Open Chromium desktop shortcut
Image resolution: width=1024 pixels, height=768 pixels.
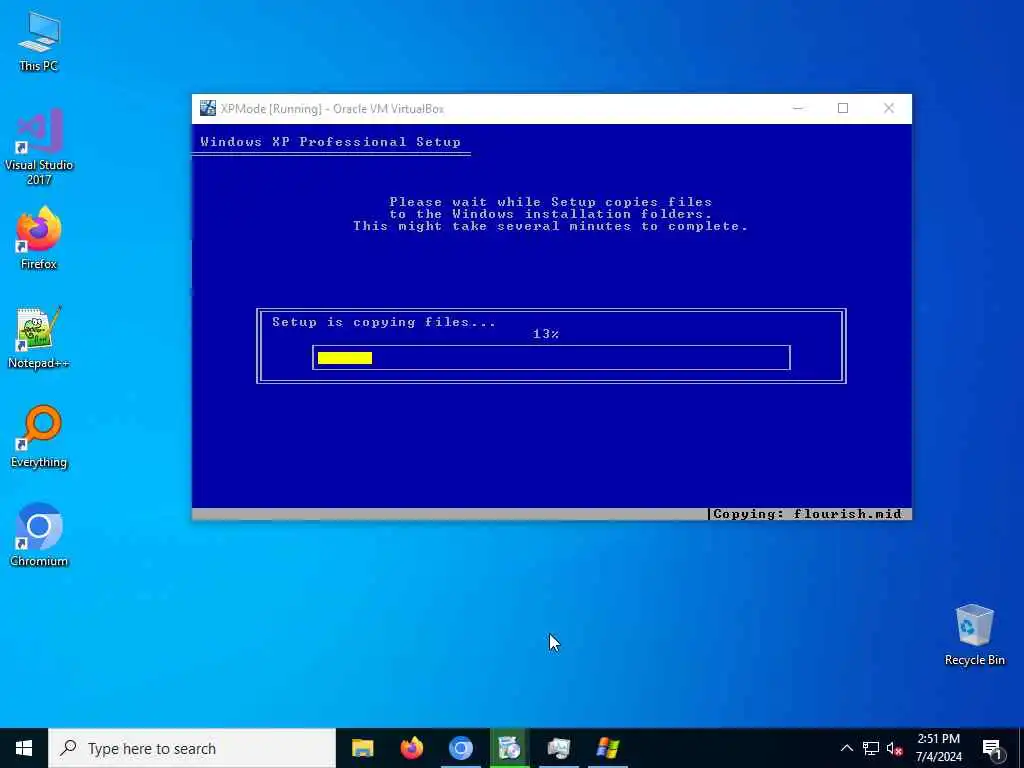(39, 534)
